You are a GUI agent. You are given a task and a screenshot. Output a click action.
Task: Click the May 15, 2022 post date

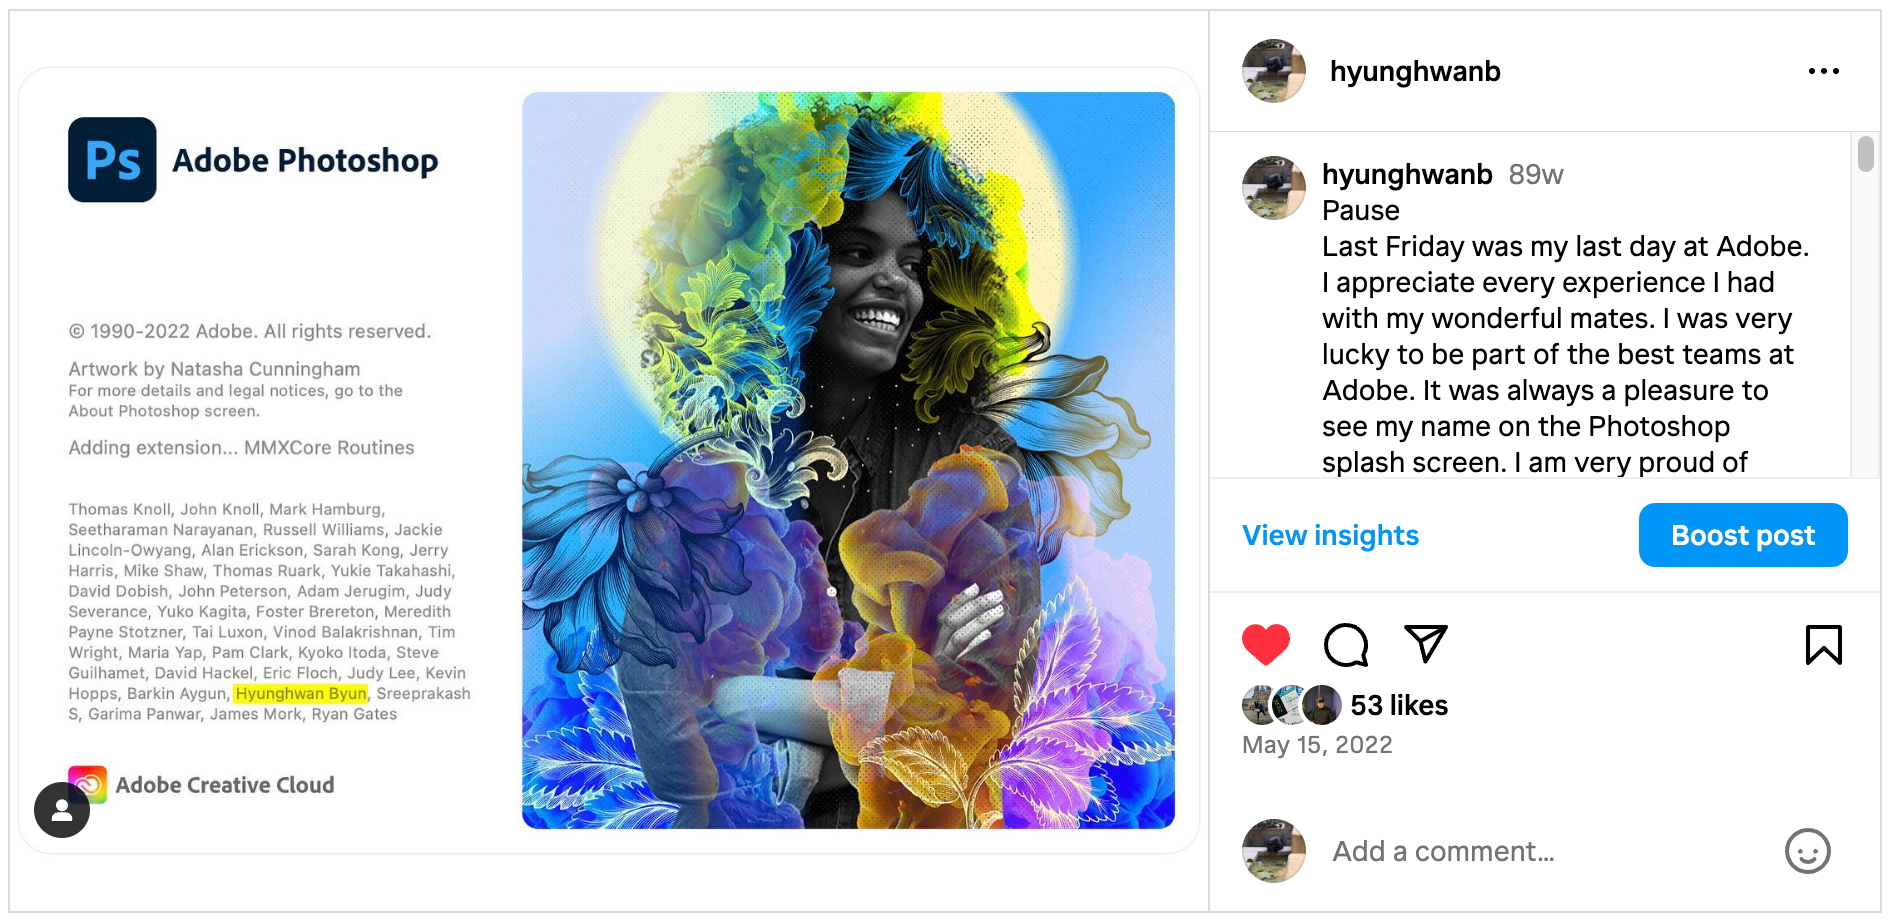1316,745
